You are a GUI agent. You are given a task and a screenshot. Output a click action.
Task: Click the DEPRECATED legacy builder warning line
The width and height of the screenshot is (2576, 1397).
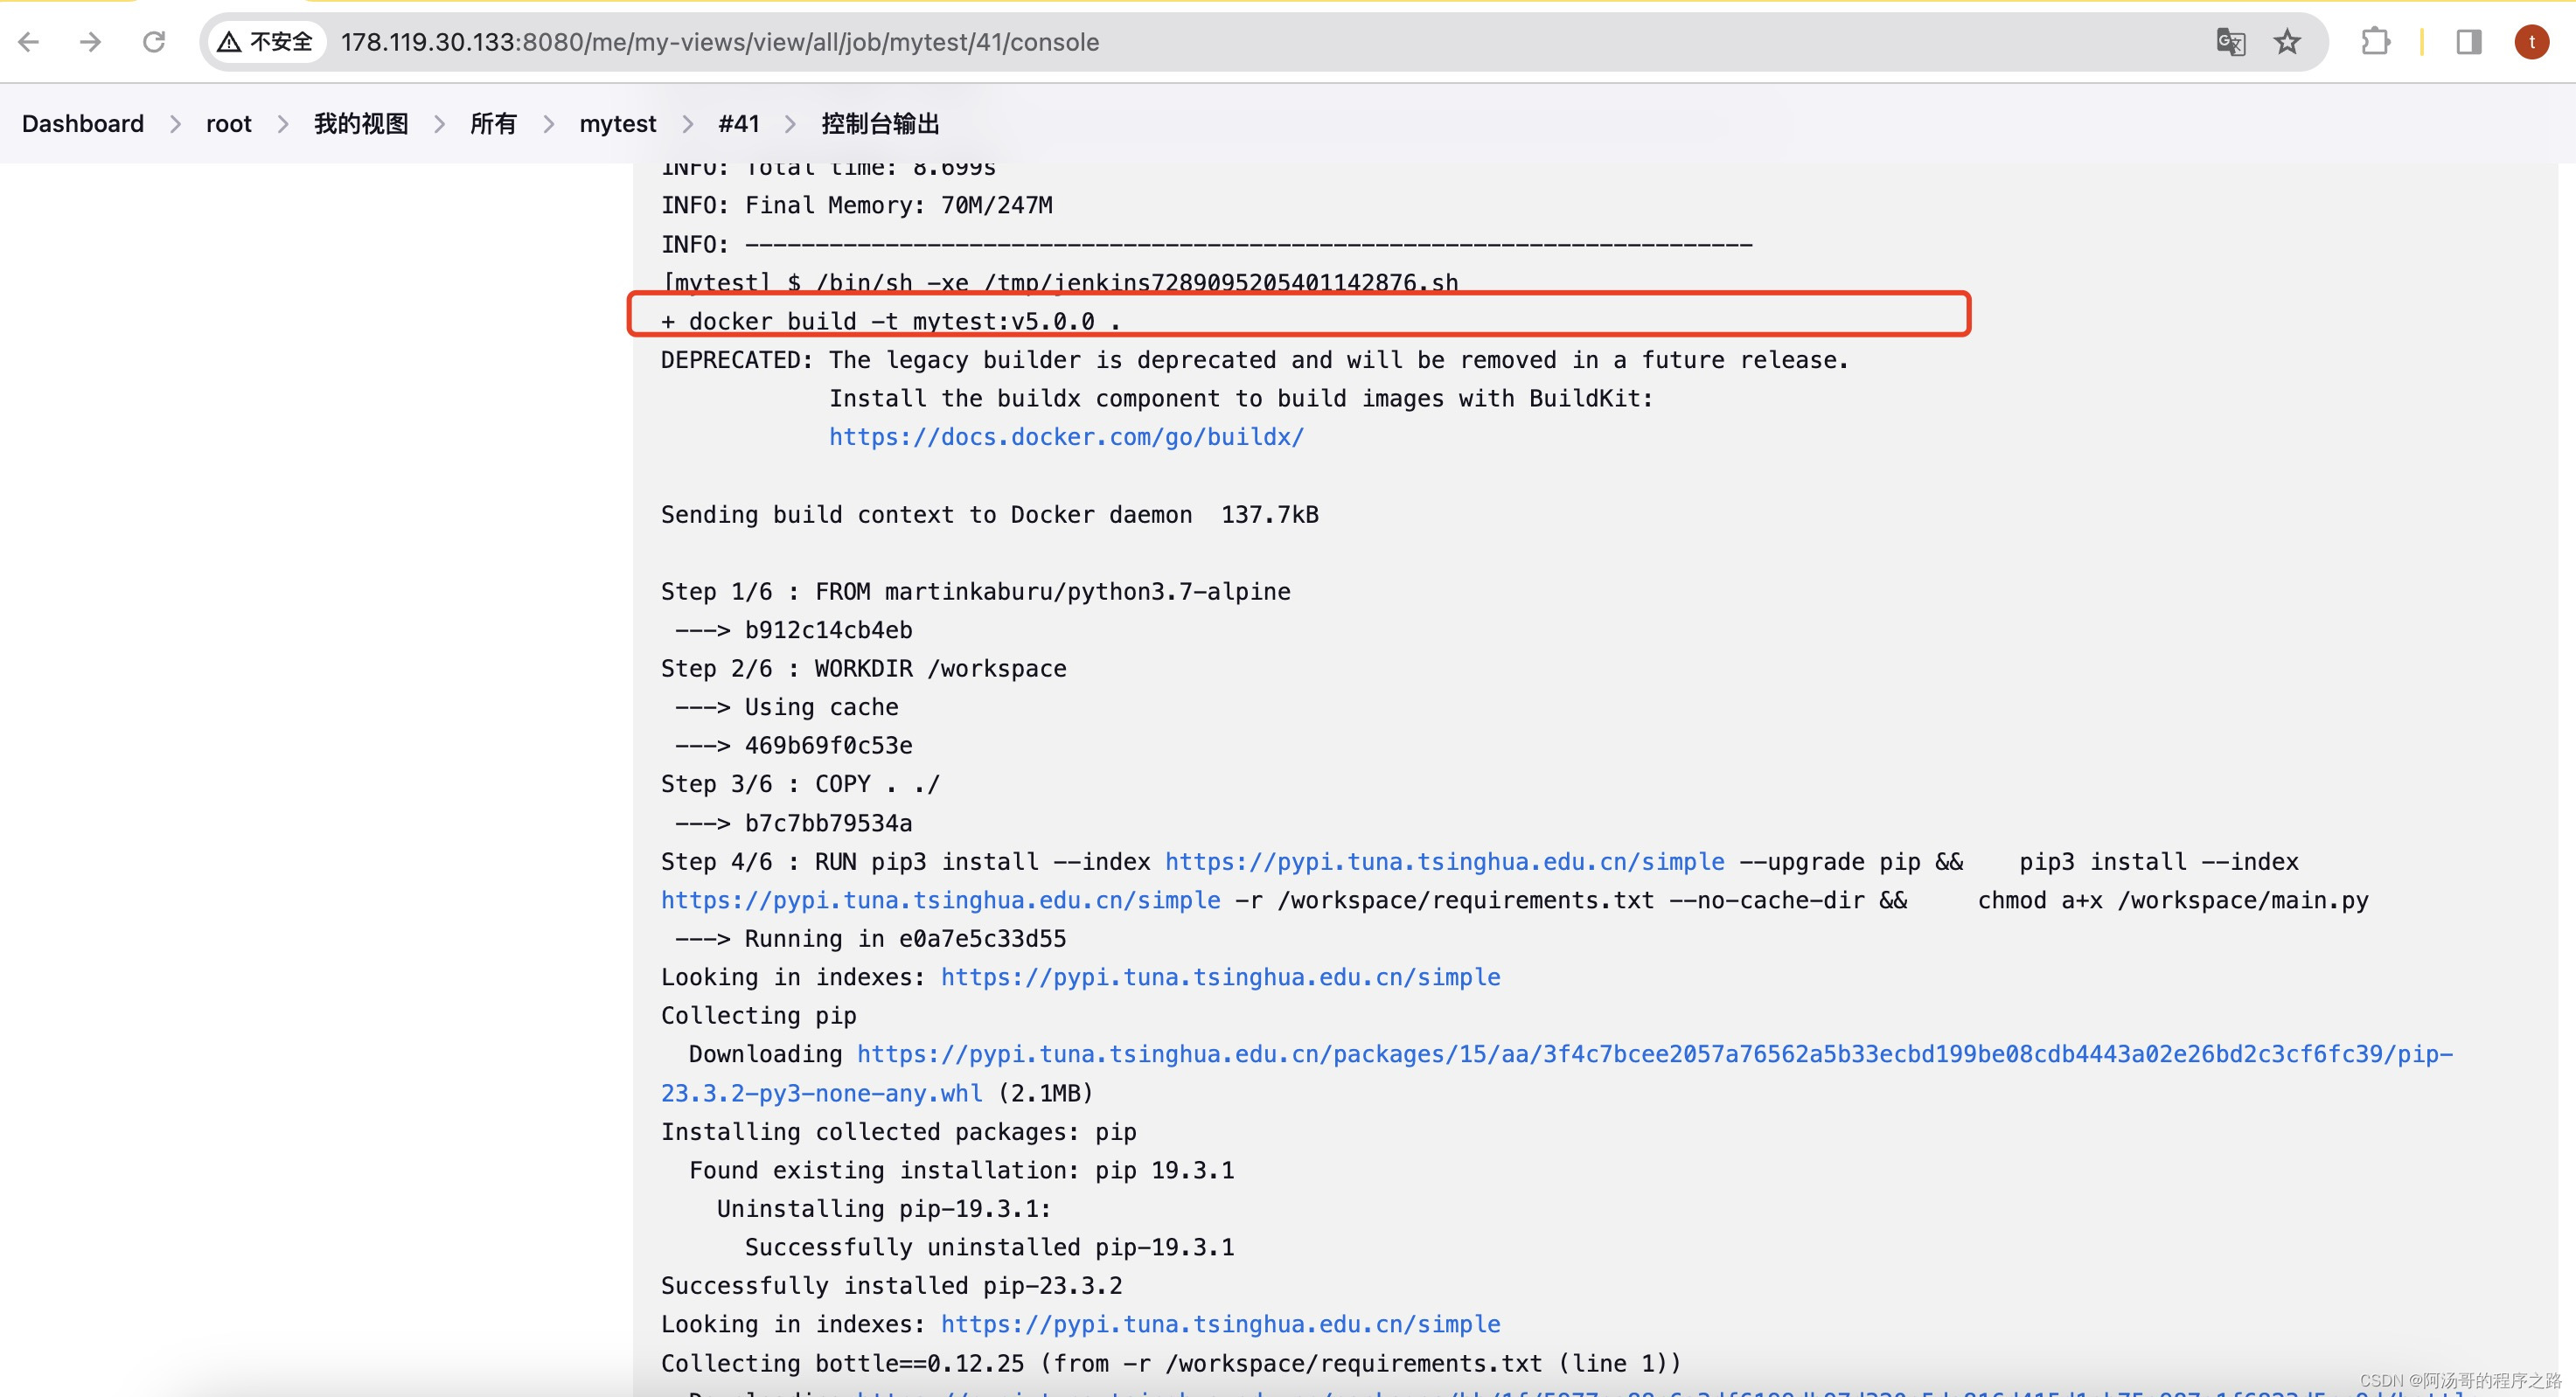click(x=1255, y=360)
